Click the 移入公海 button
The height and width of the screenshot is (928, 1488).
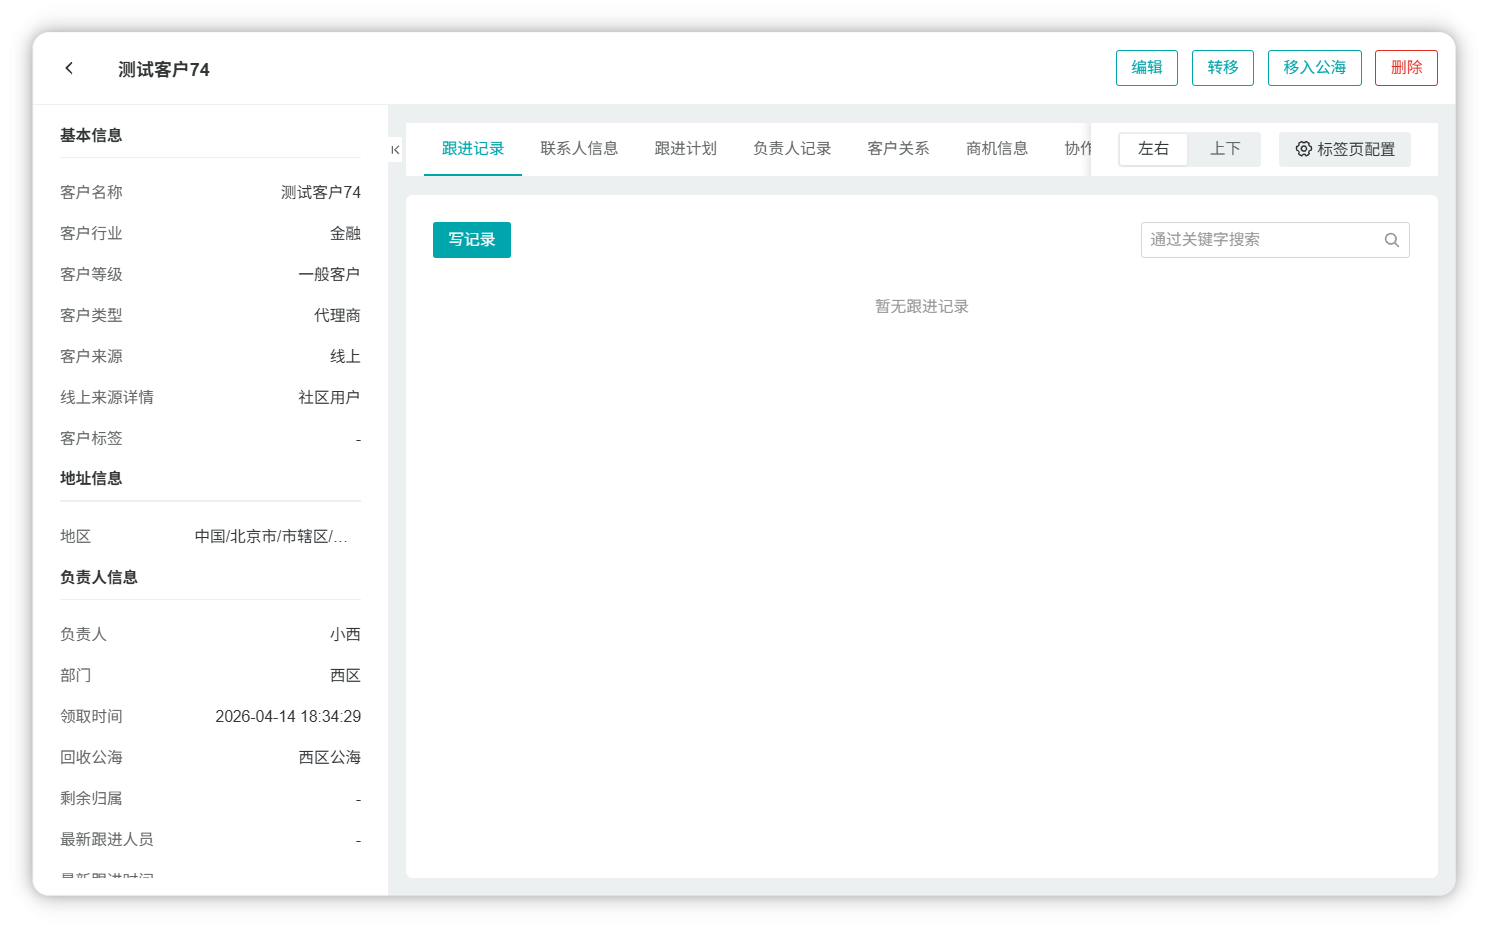1315,68
